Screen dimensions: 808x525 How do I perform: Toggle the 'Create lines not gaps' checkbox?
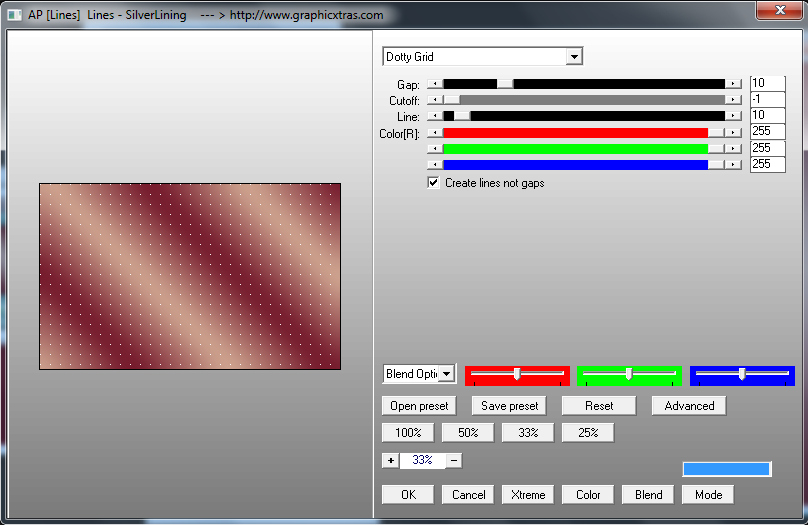(433, 183)
